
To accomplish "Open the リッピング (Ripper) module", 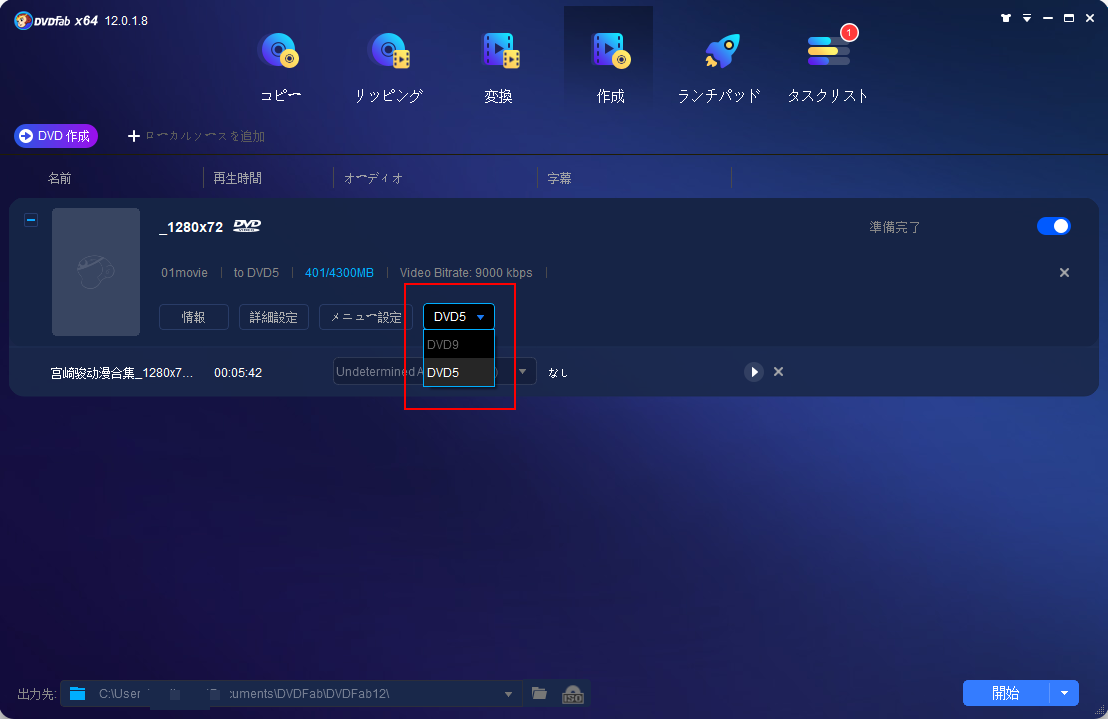I will [x=389, y=69].
